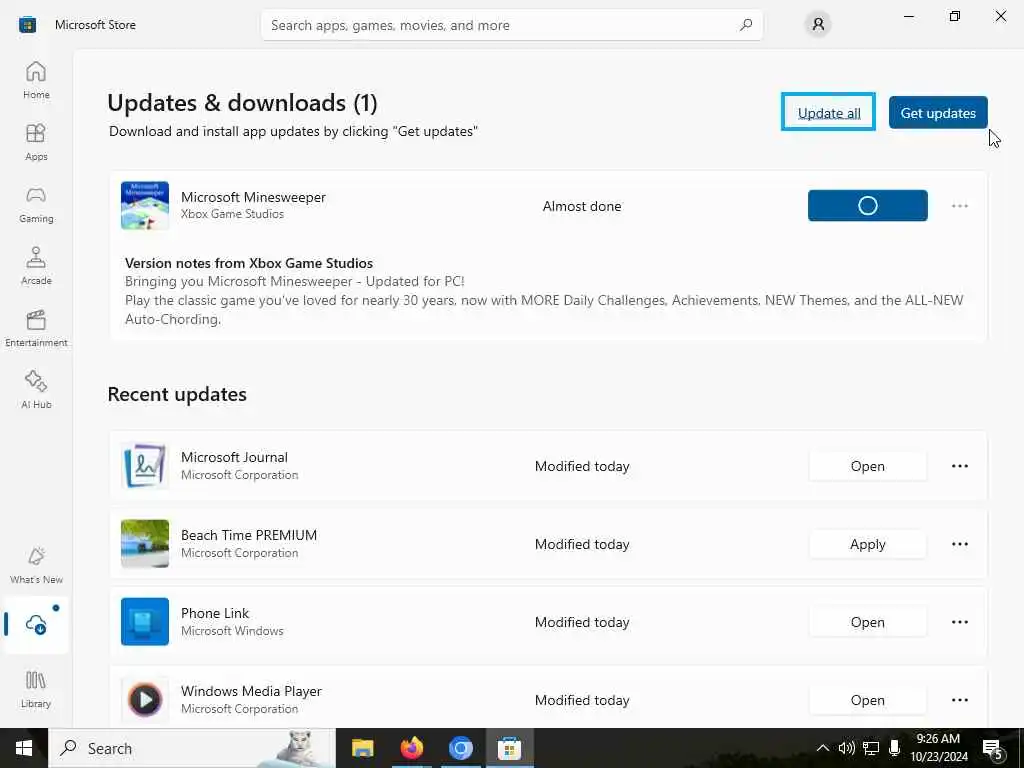Open the Home section in the sidebar
The height and width of the screenshot is (768, 1024).
click(x=36, y=80)
